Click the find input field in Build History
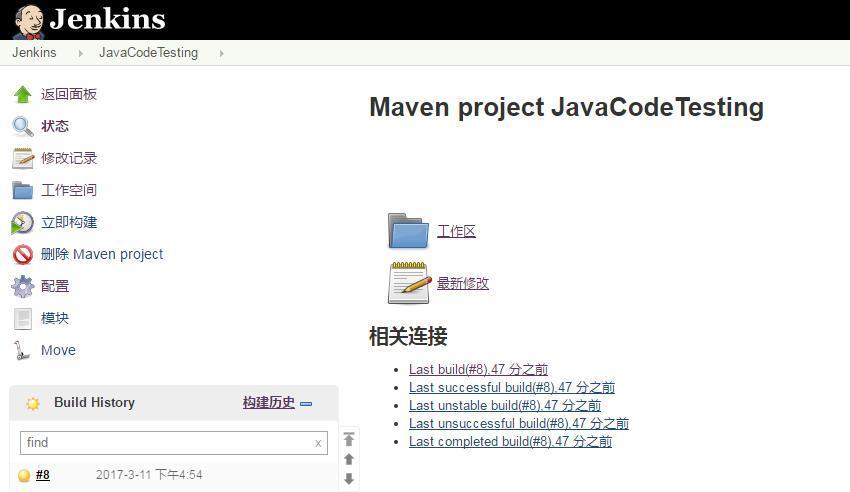Image resolution: width=850 pixels, height=492 pixels. coord(174,443)
